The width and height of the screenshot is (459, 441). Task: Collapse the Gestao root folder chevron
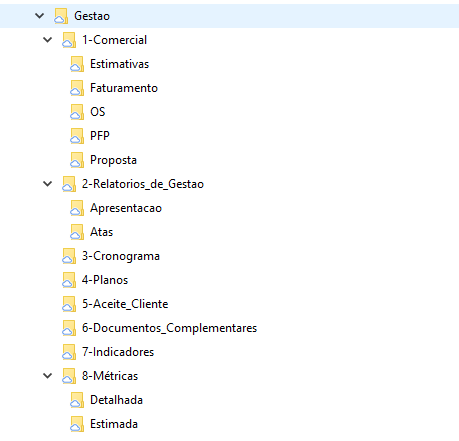click(x=40, y=16)
